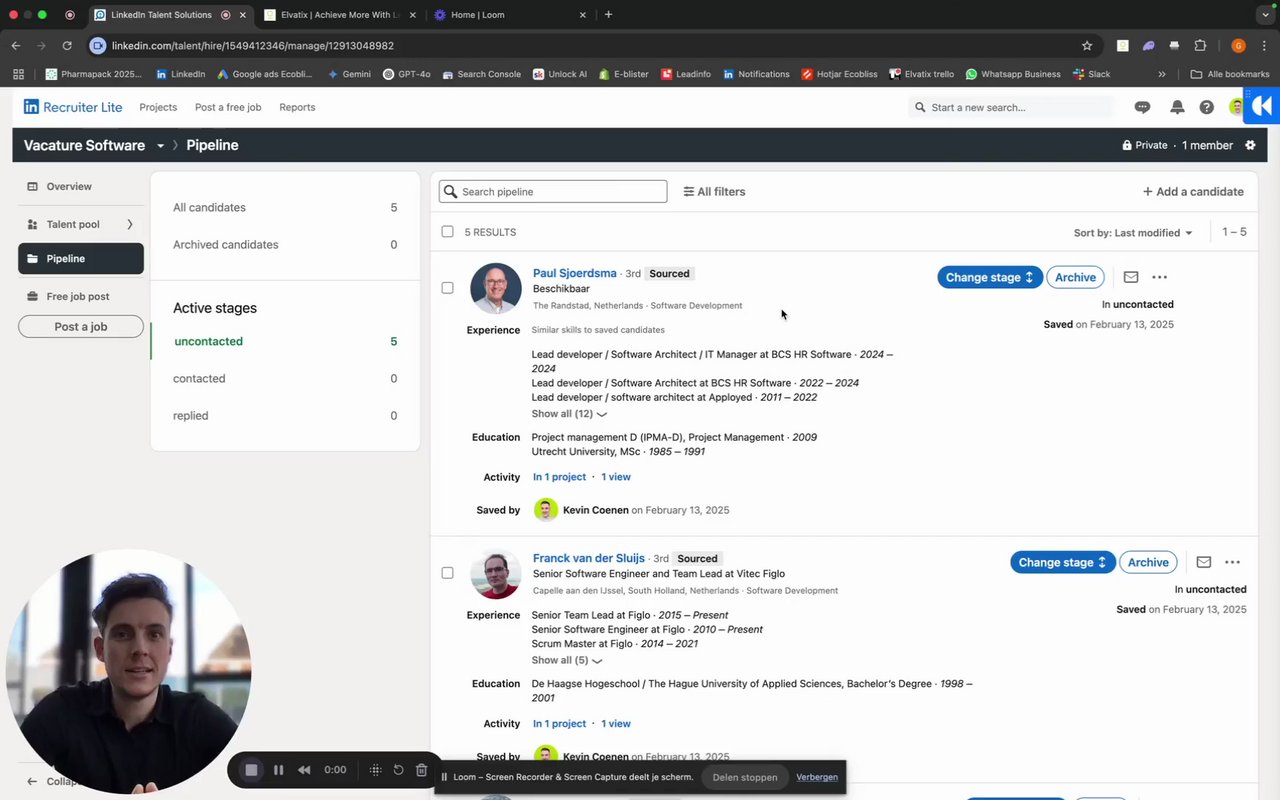1280x800 pixels.
Task: Expand Show all (12) experience entries
Action: (x=568, y=414)
